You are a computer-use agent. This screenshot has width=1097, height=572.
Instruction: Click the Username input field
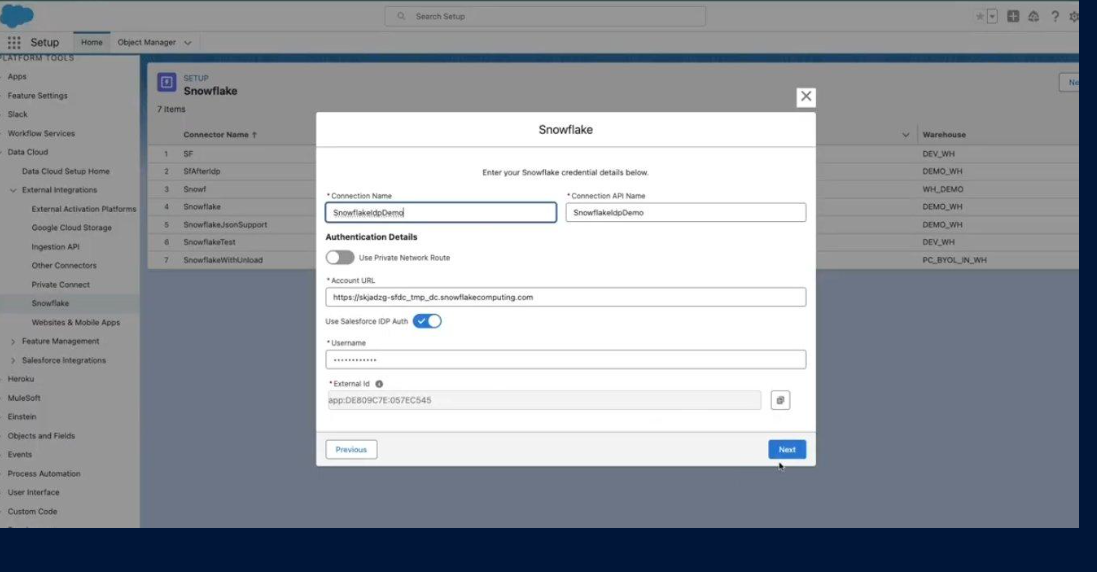point(565,359)
